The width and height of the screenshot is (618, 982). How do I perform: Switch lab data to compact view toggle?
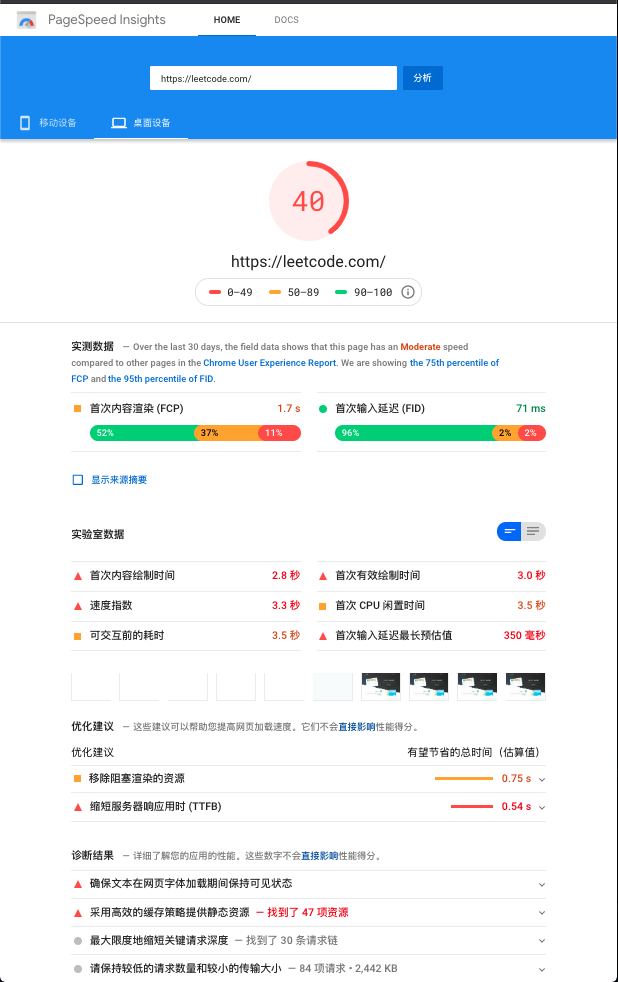click(x=509, y=532)
